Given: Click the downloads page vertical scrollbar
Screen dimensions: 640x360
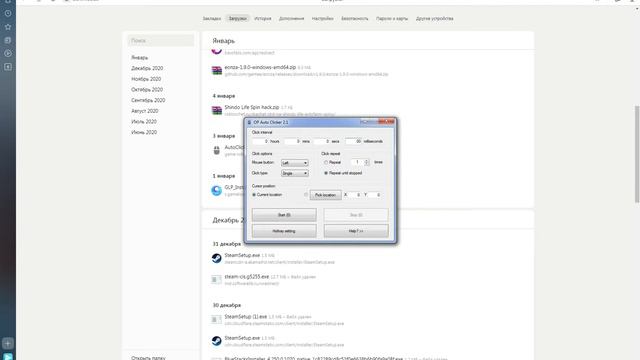Looking at the screenshot, I should [637, 154].
